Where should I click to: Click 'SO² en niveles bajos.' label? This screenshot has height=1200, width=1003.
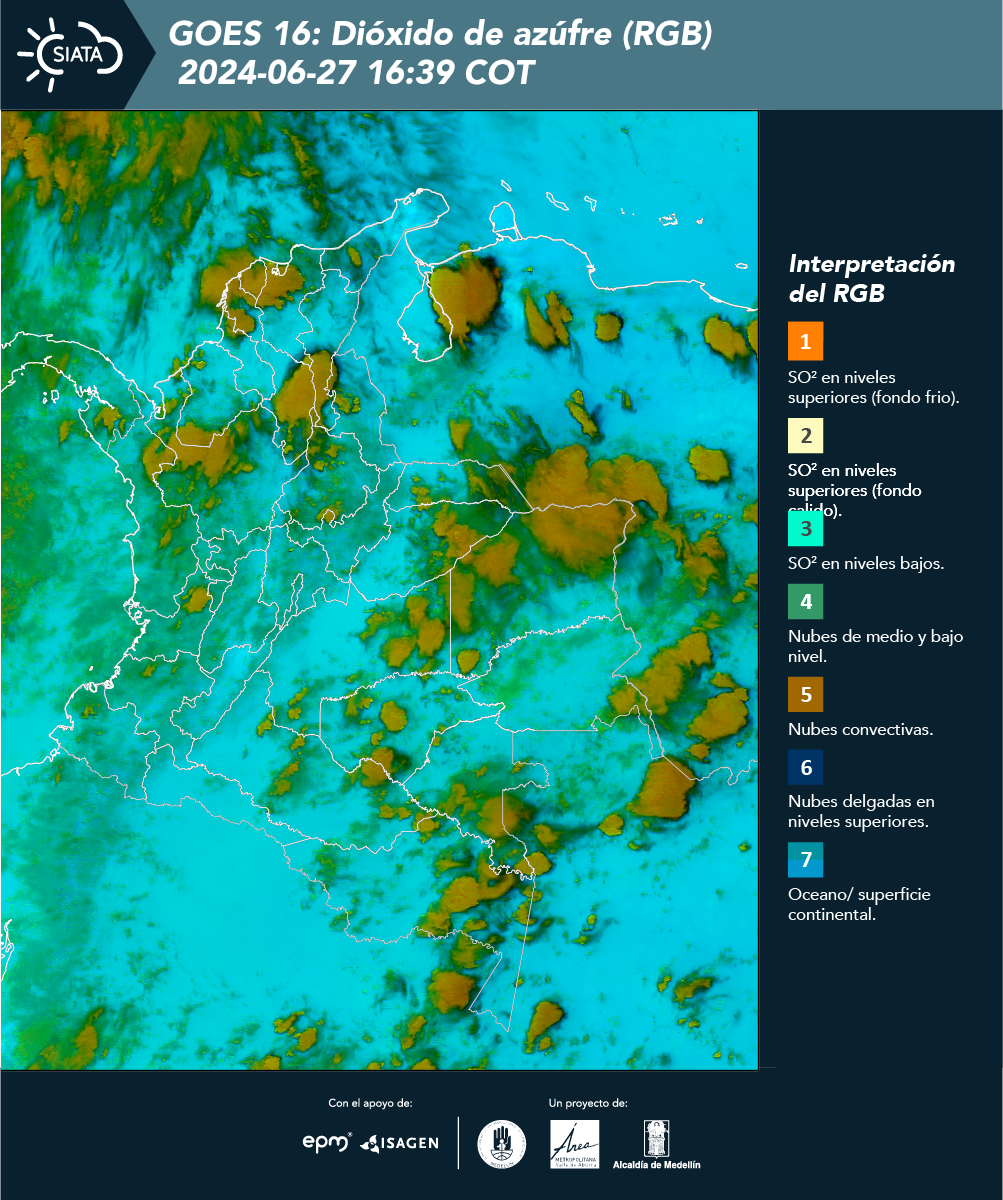point(866,563)
